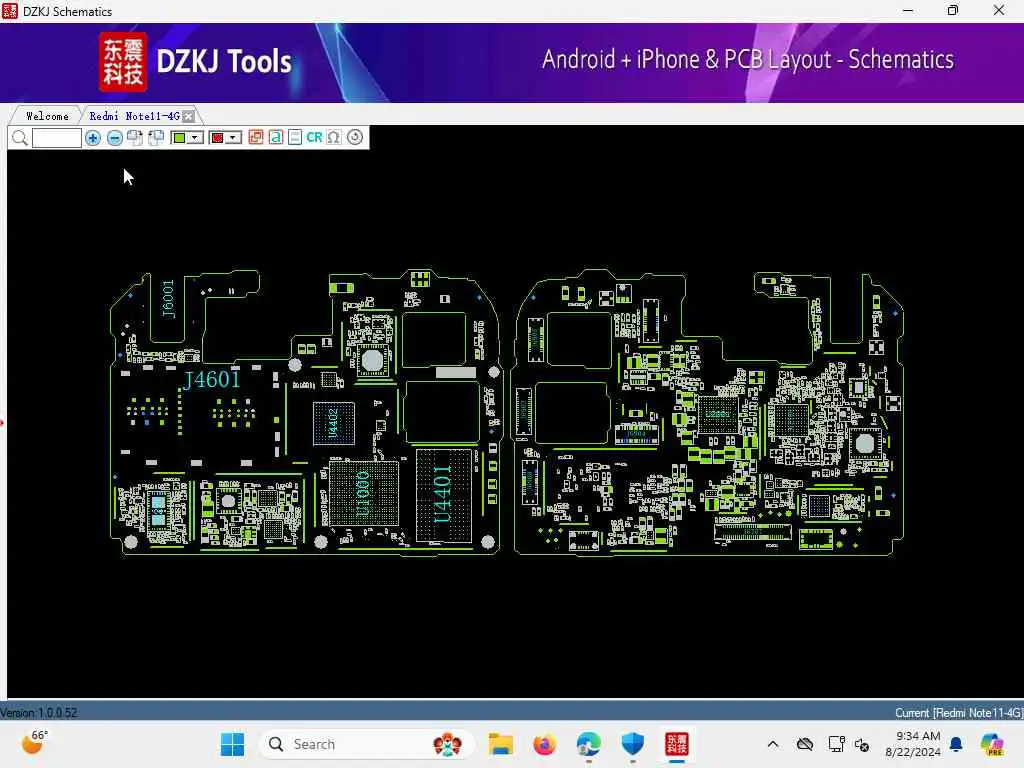Click the page document icon in toolbar

point(295,137)
